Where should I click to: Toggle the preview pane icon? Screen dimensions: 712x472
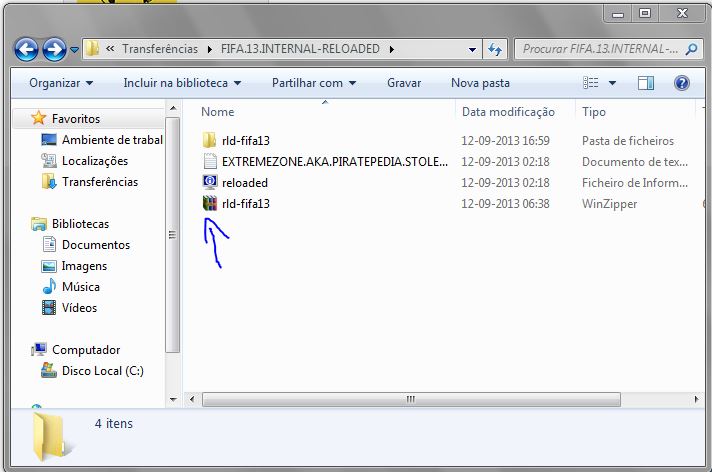(x=646, y=83)
